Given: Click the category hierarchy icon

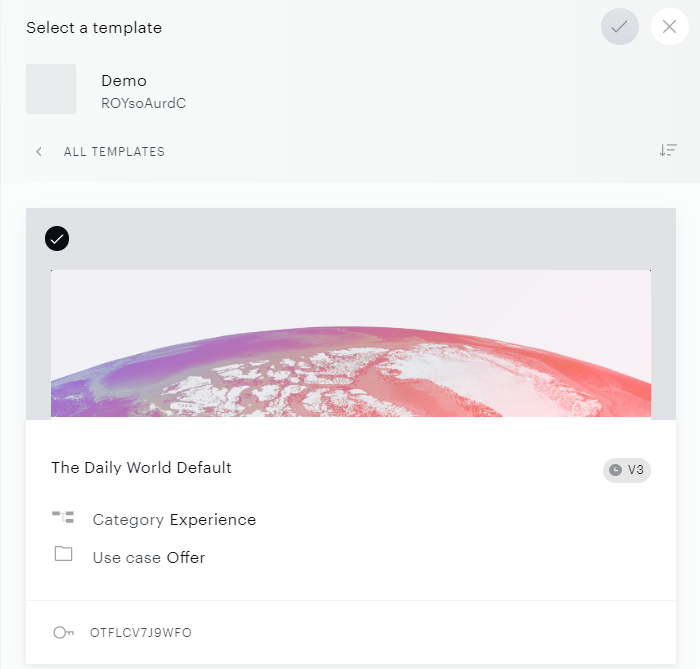Looking at the screenshot, I should [63, 517].
